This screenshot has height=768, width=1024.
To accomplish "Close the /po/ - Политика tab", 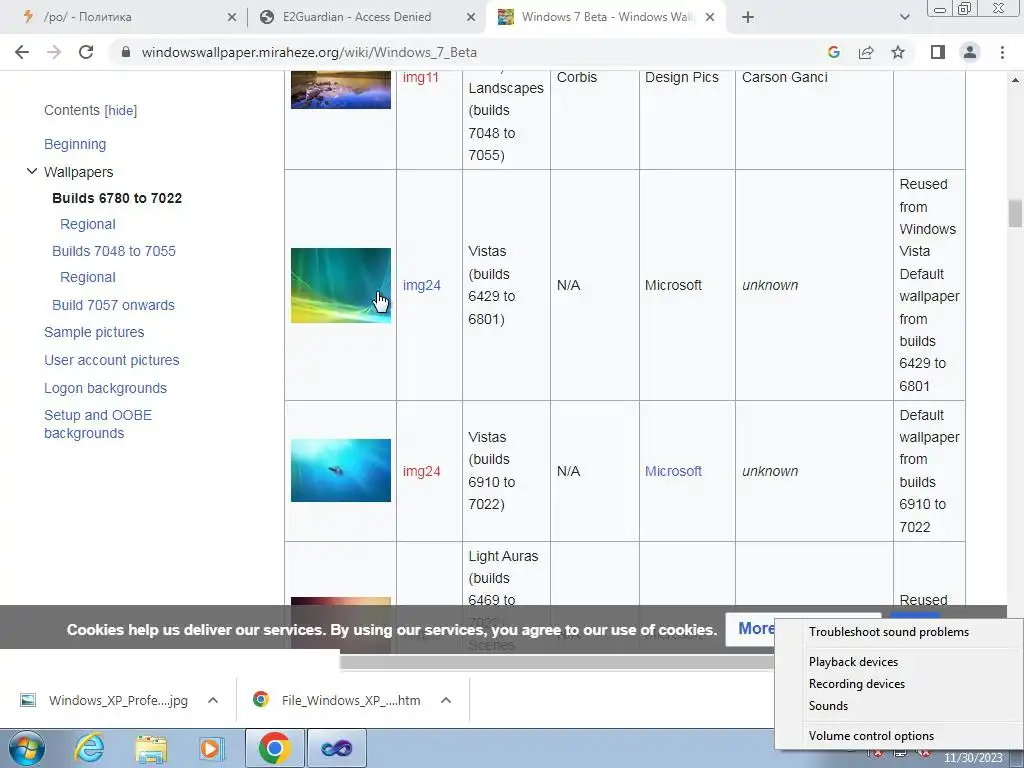I will click(232, 18).
